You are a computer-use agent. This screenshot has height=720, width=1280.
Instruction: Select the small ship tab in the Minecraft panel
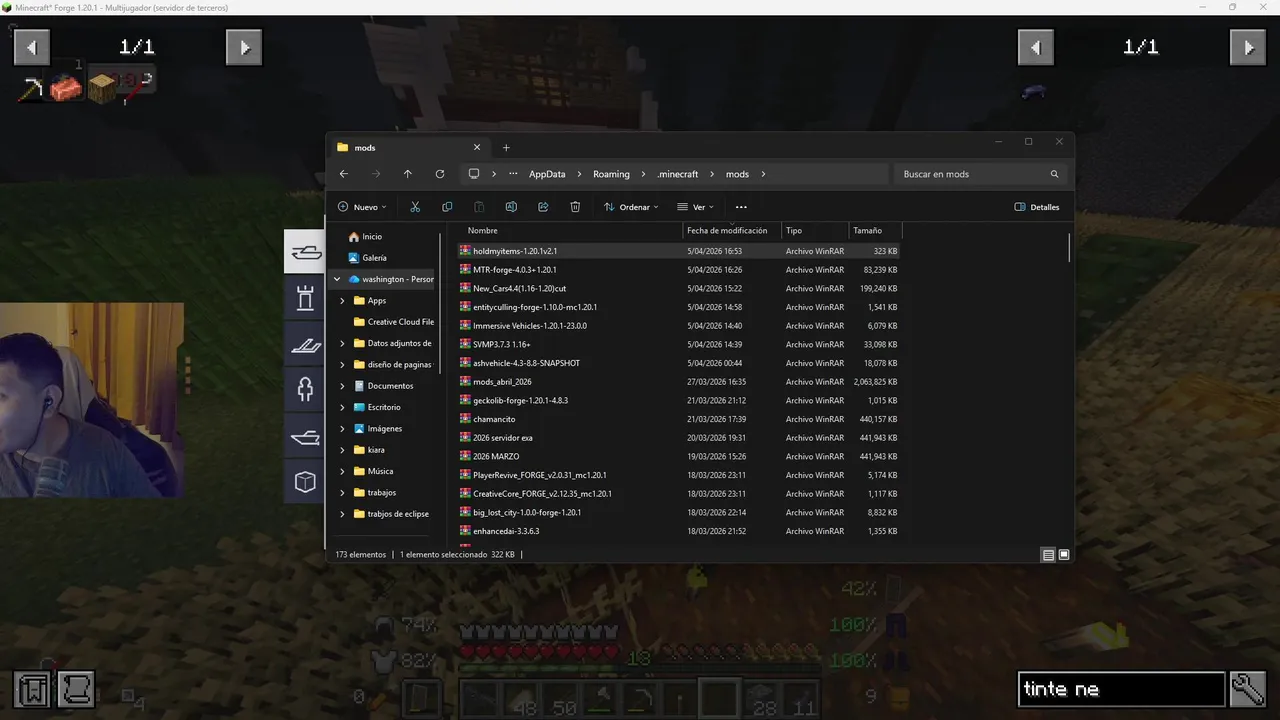(x=305, y=436)
